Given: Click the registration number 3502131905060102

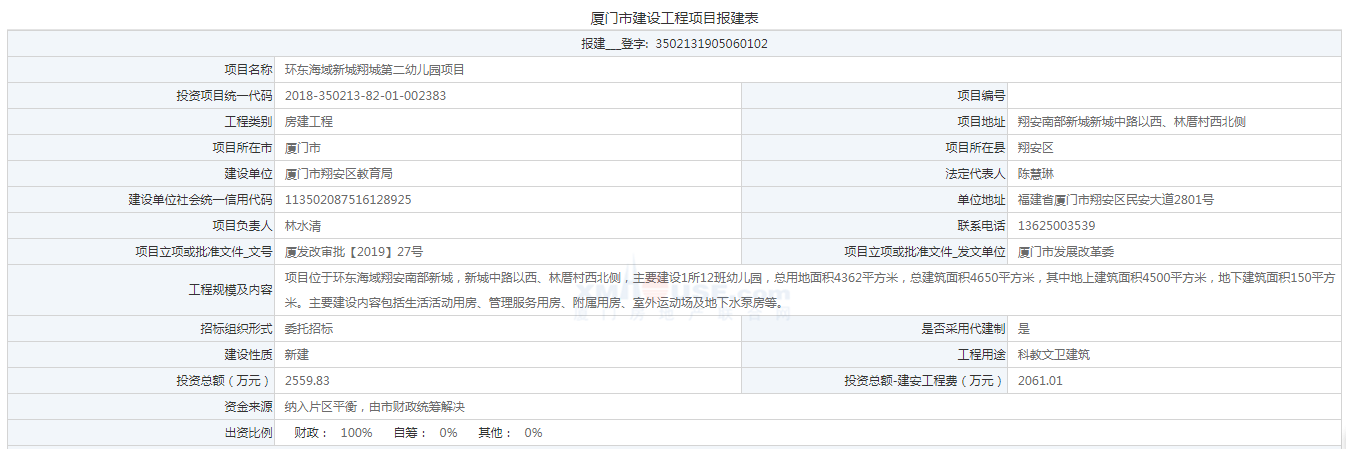Looking at the screenshot, I should coord(711,44).
